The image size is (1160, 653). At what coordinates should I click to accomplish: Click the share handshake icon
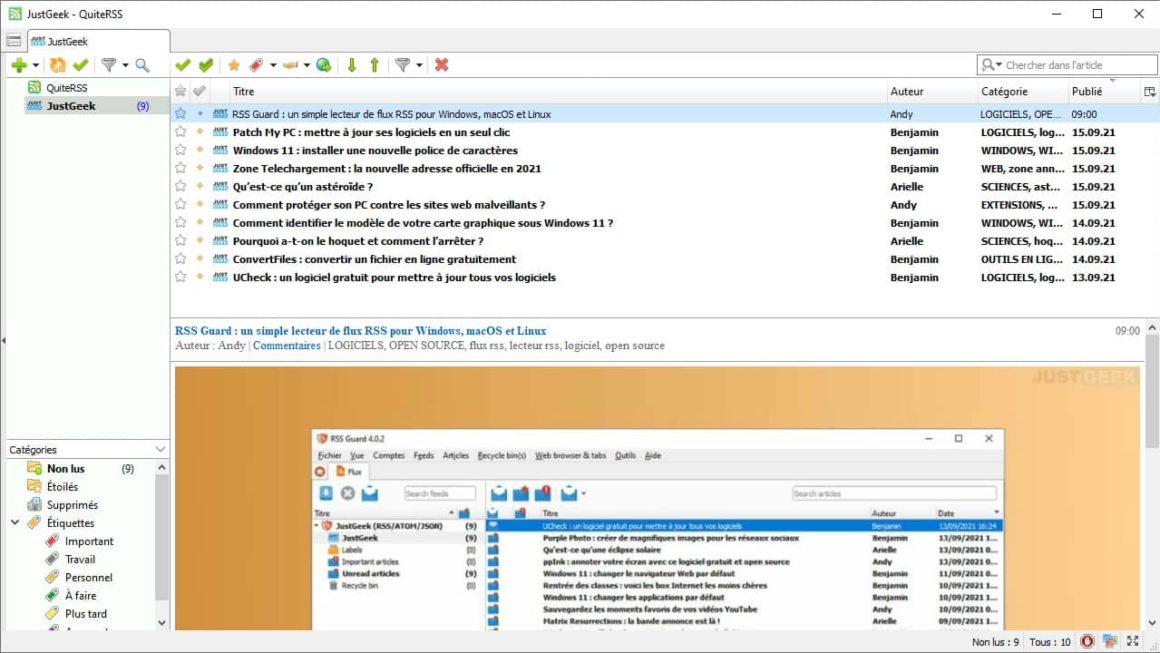pos(290,65)
